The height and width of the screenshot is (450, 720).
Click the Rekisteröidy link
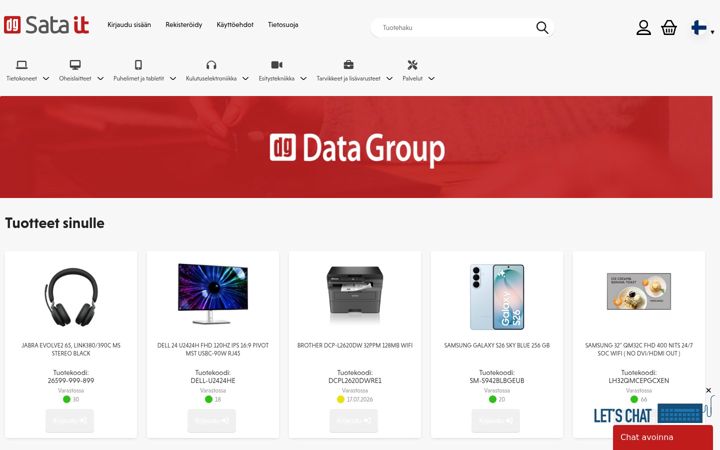(184, 25)
